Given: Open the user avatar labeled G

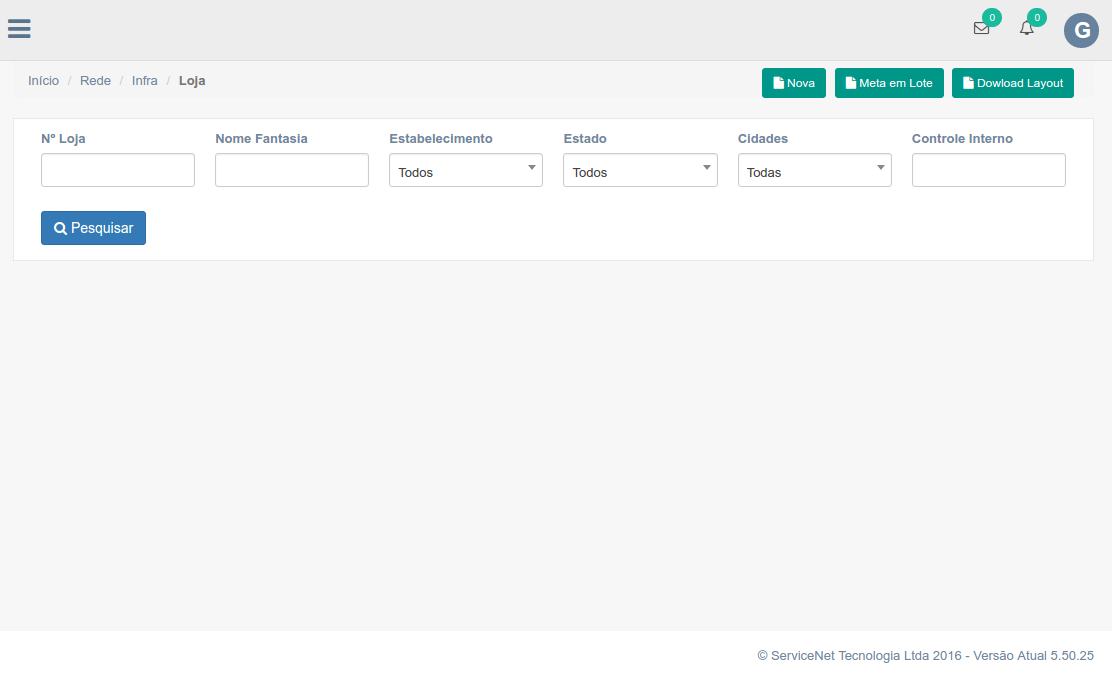Looking at the screenshot, I should click(1081, 31).
